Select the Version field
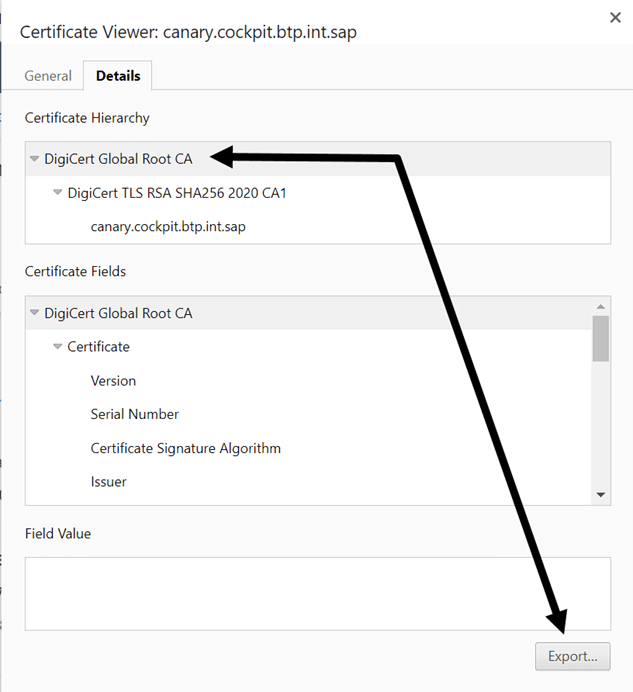Viewport: 633px width, 692px height. click(113, 381)
